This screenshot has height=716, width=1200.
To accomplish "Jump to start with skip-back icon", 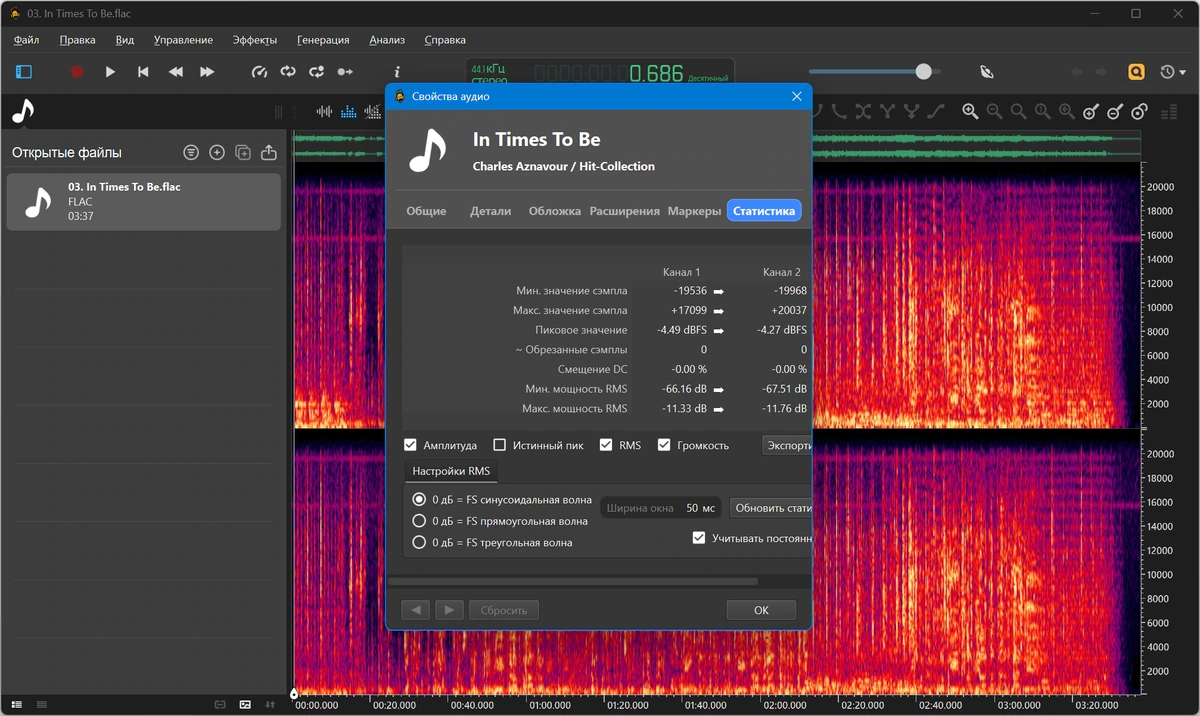I will click(143, 72).
